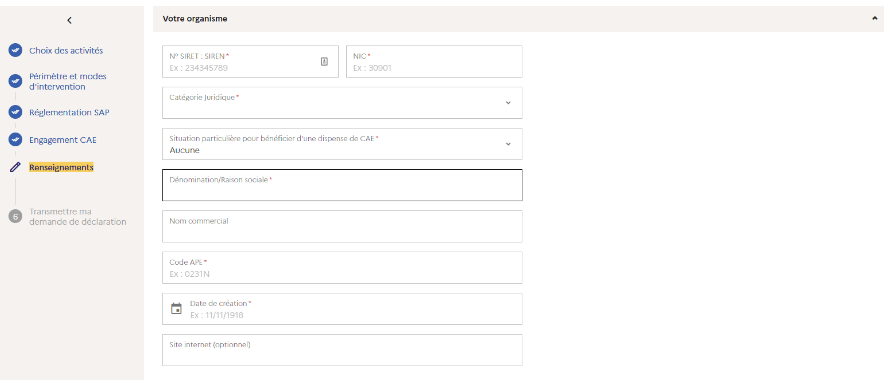Expand Situation particulière CAE dispense dropdown
Image resolution: width=884 pixels, height=380 pixels.
342,144
